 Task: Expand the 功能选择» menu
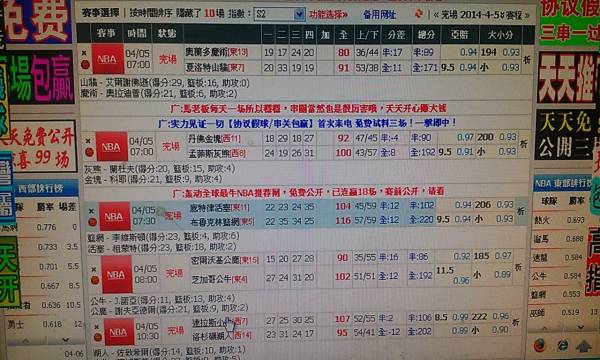click(328, 15)
